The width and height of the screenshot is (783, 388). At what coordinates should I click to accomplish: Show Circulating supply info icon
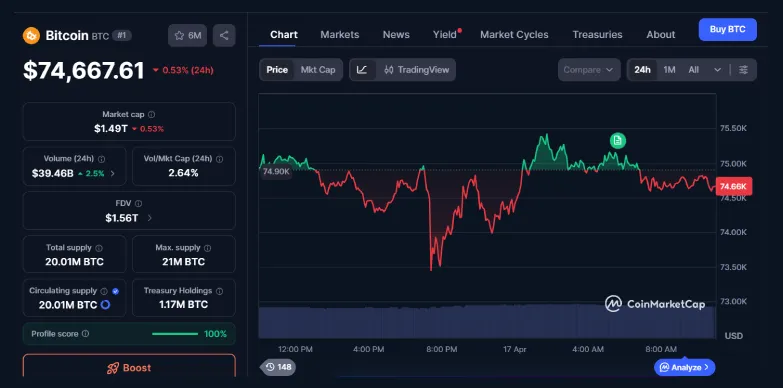(104, 291)
